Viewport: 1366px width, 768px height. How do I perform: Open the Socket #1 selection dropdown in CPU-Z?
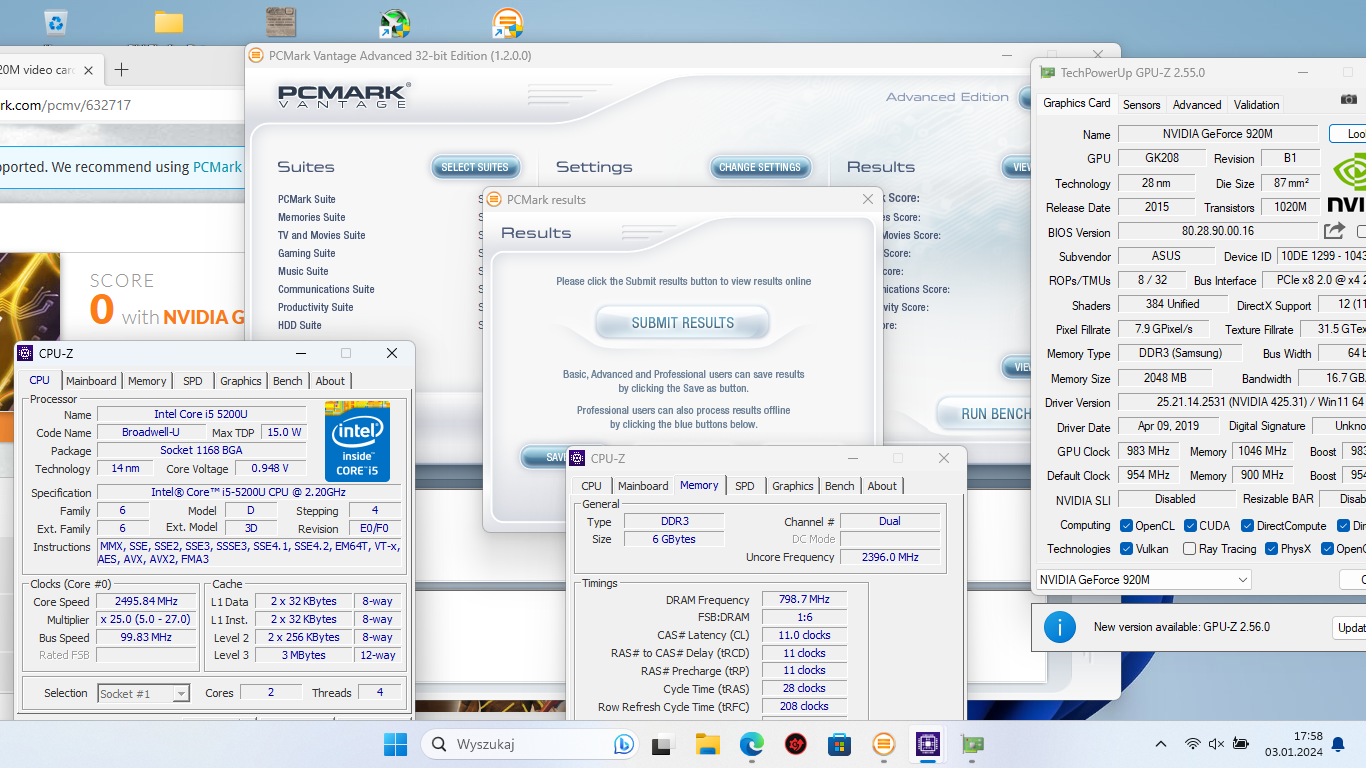click(x=144, y=693)
